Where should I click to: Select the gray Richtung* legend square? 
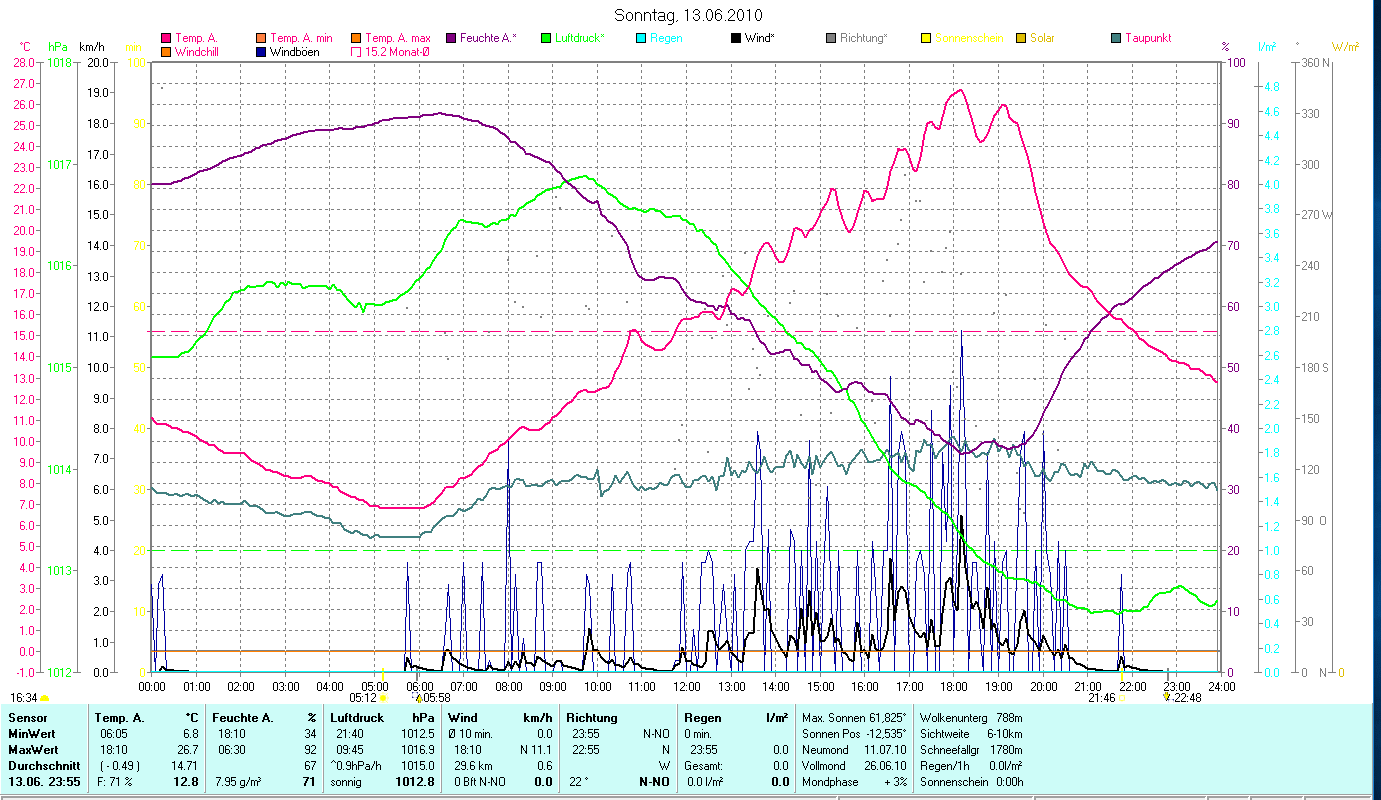831,38
